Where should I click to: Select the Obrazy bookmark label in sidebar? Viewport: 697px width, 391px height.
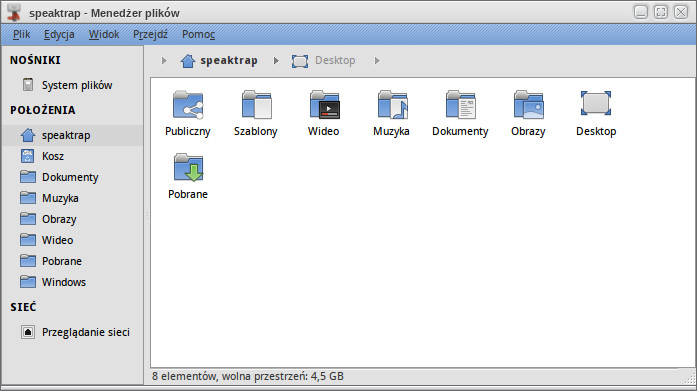coord(59,219)
